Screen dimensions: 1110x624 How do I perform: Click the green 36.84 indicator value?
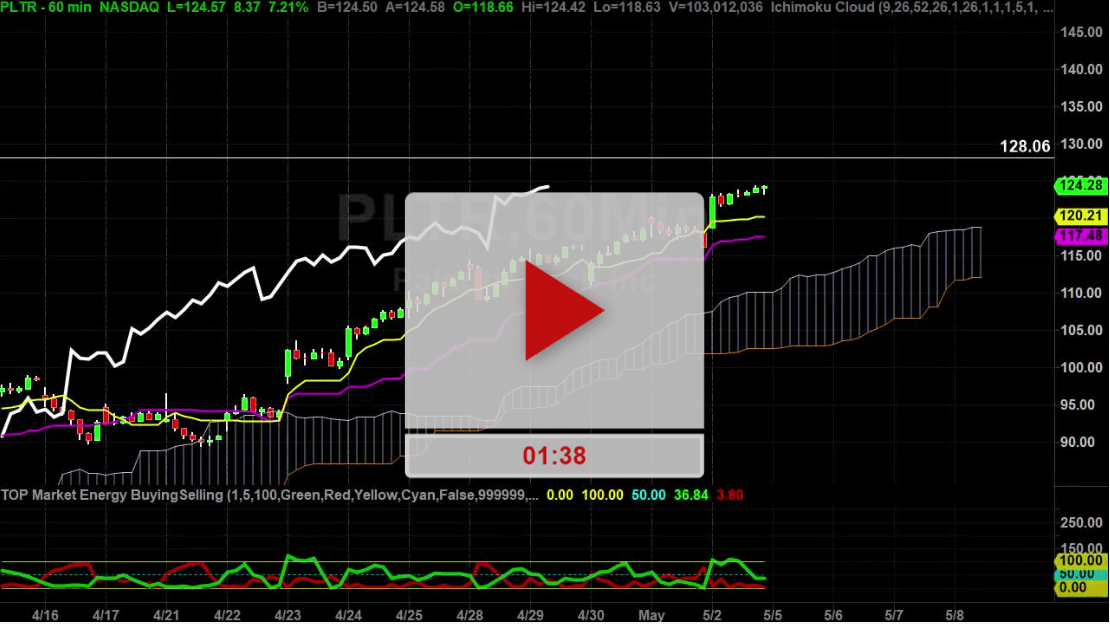tap(691, 495)
